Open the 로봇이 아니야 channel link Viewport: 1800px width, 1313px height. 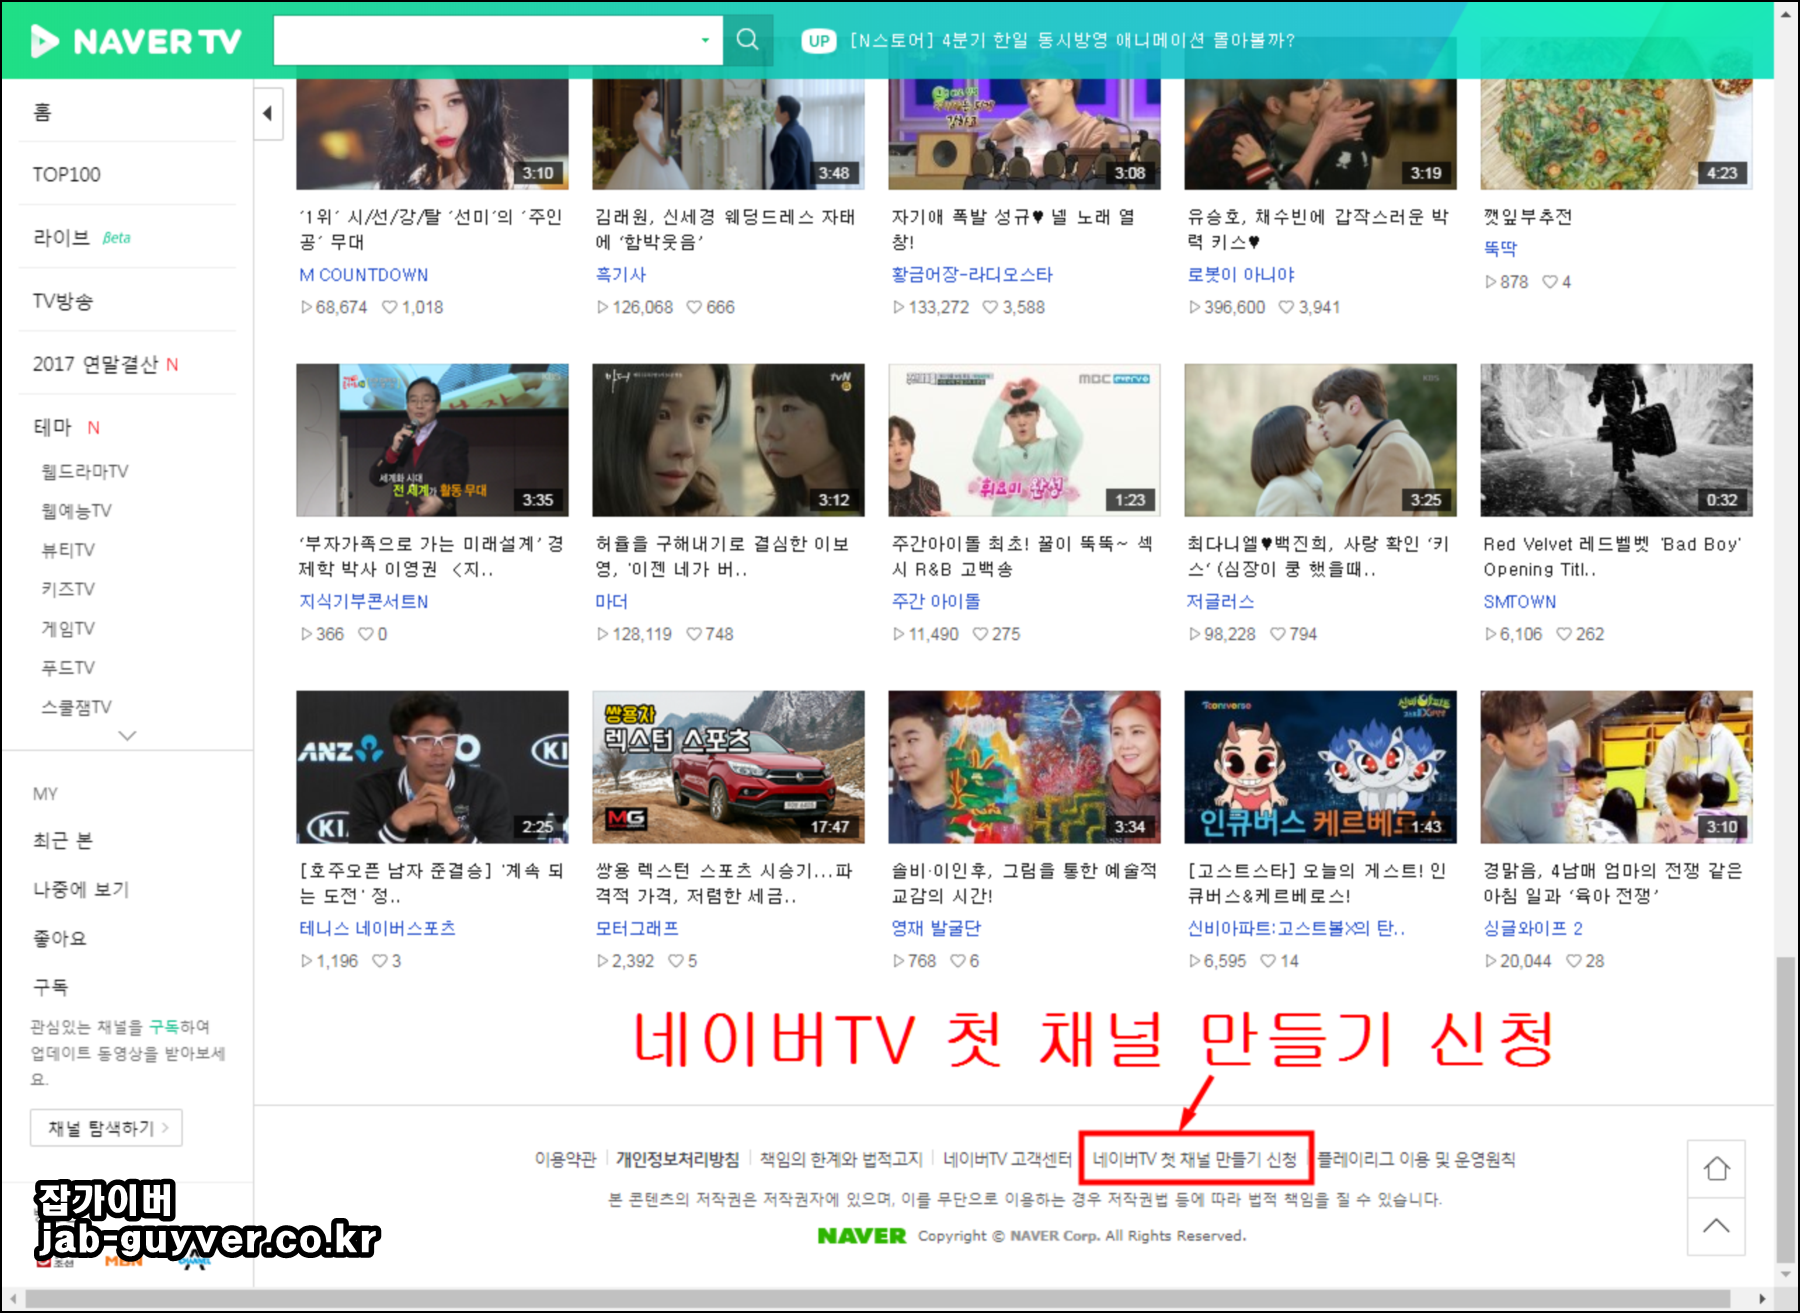point(1241,274)
